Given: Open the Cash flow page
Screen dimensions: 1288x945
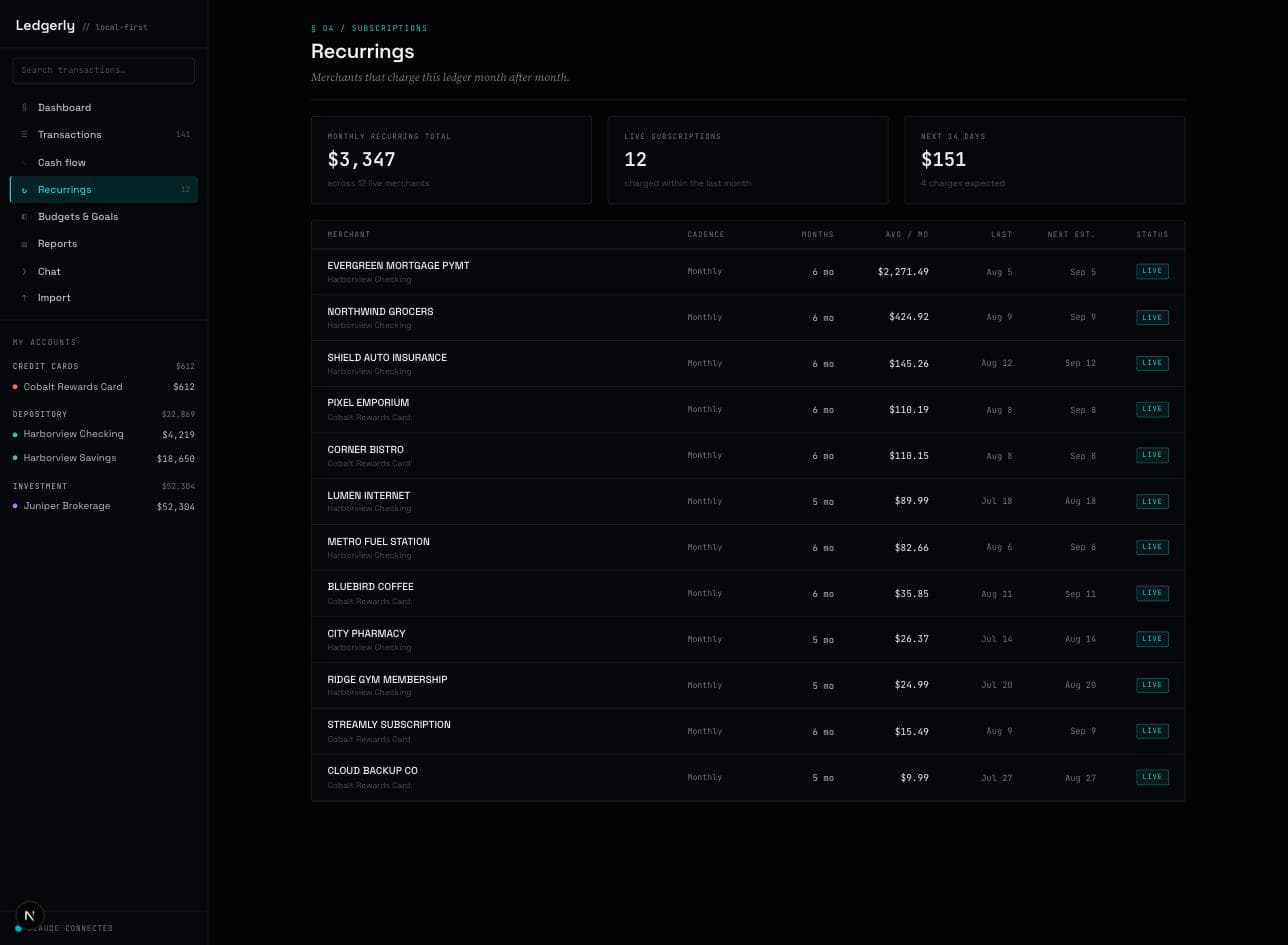Looking at the screenshot, I should [104, 162].
